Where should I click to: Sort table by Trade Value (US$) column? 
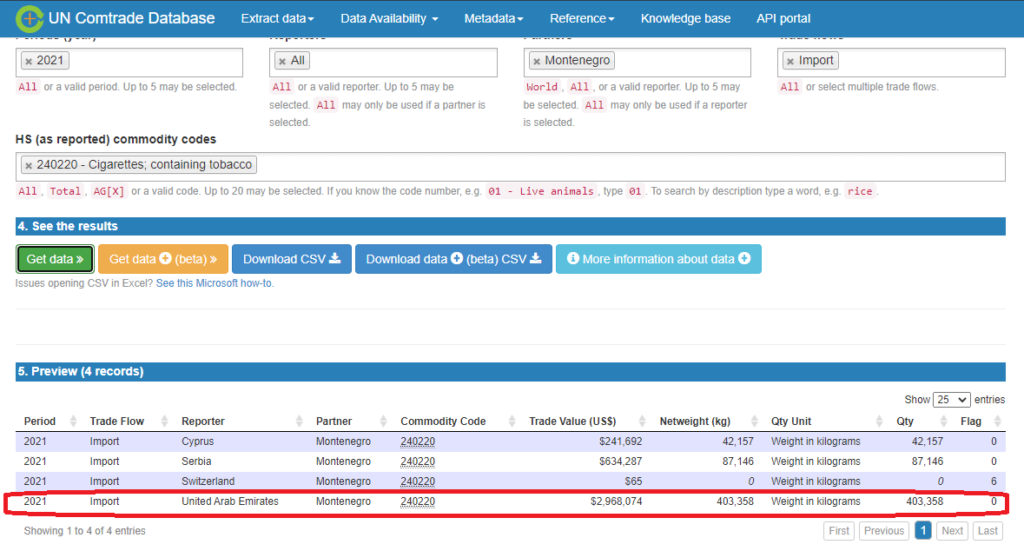coord(586,421)
